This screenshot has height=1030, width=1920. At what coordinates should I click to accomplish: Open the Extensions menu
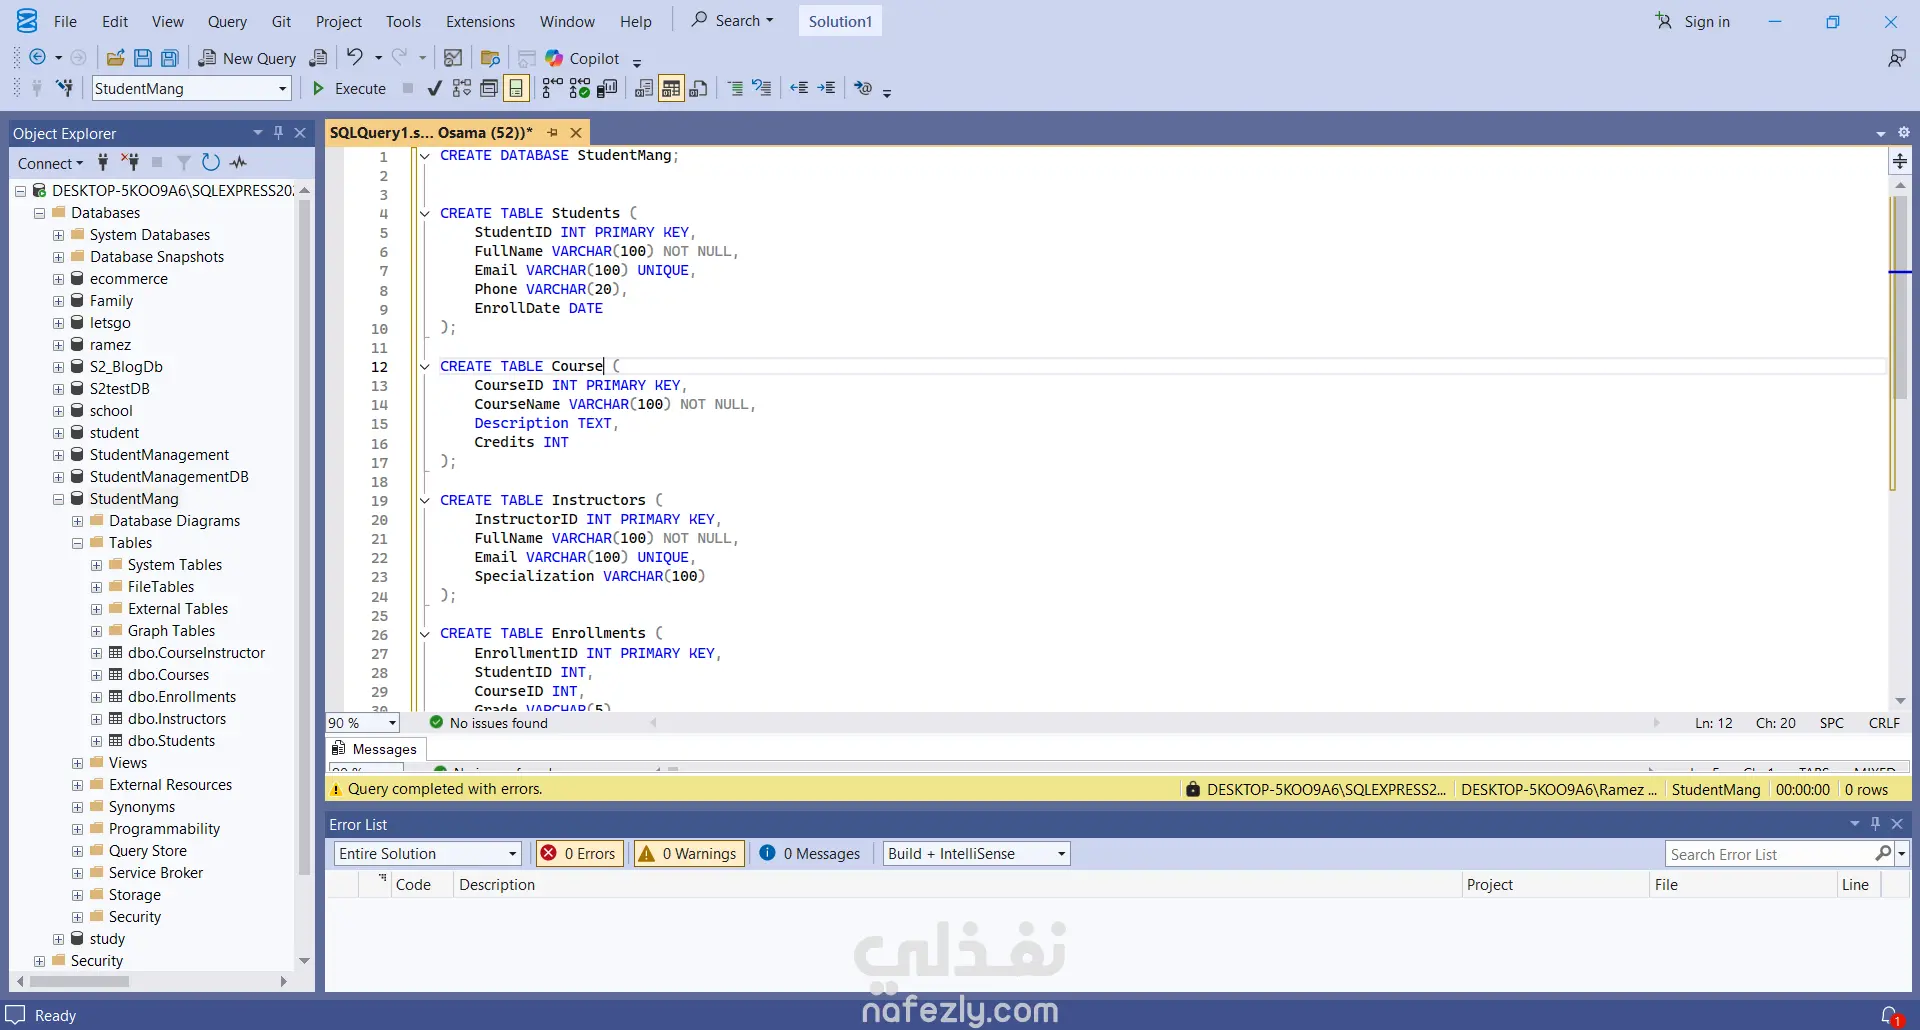pyautogui.click(x=480, y=21)
